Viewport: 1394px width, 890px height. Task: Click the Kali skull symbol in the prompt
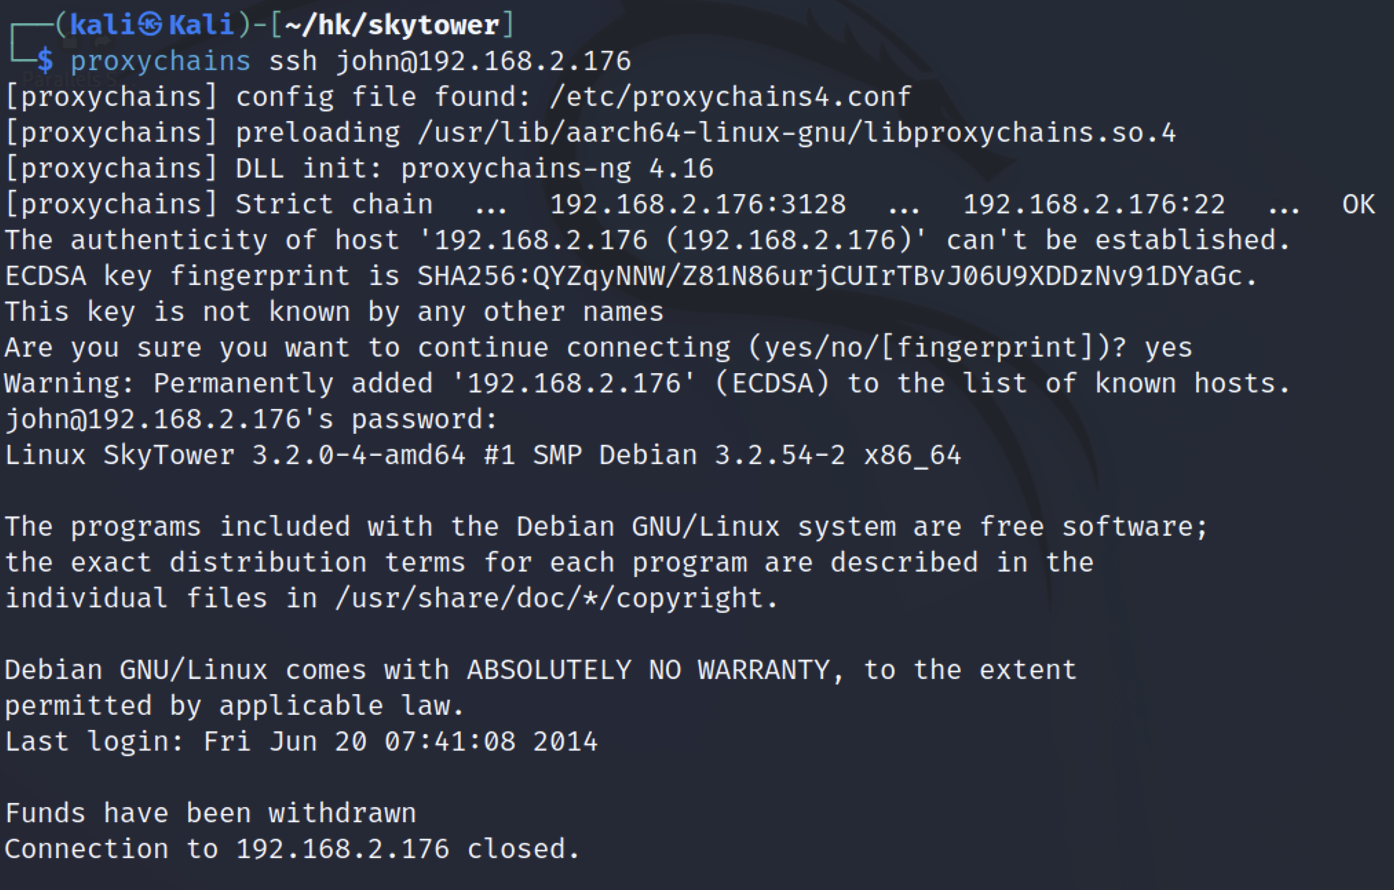150,24
